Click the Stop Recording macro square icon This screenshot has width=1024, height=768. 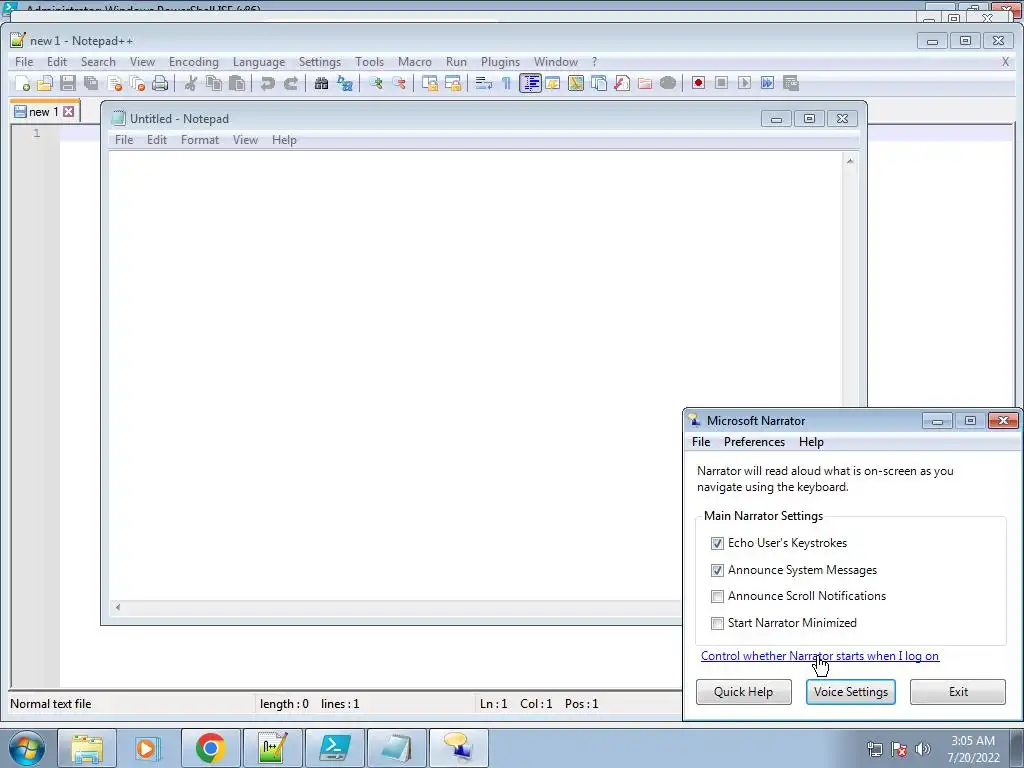pyautogui.click(x=721, y=83)
